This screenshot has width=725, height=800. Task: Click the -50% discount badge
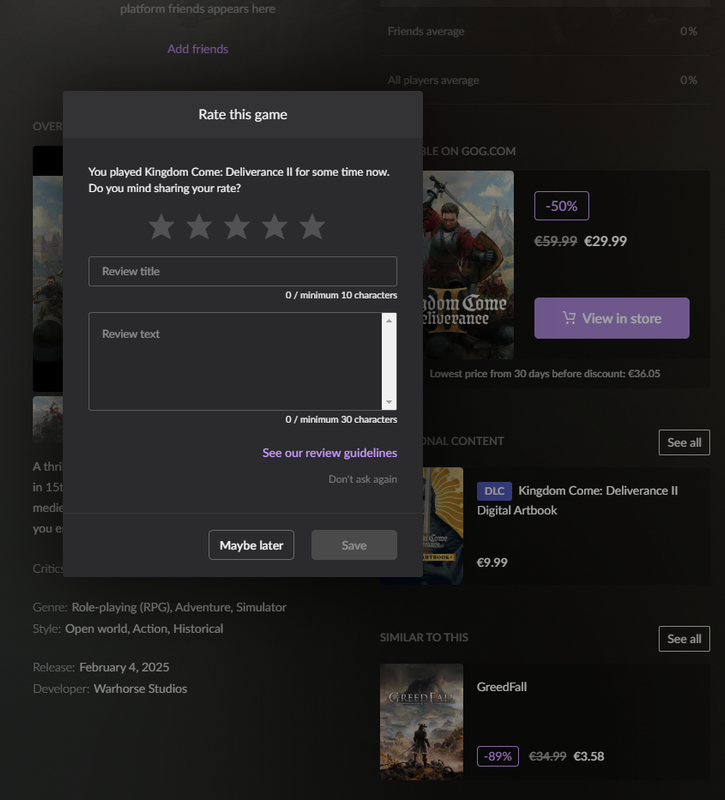coord(562,206)
